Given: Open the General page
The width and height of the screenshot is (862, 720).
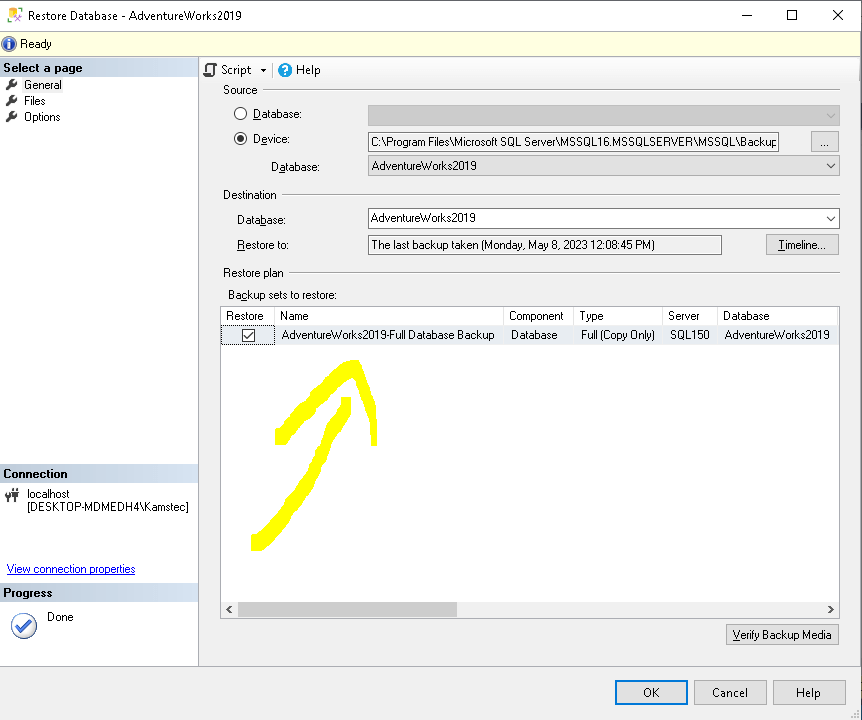Looking at the screenshot, I should (x=42, y=85).
